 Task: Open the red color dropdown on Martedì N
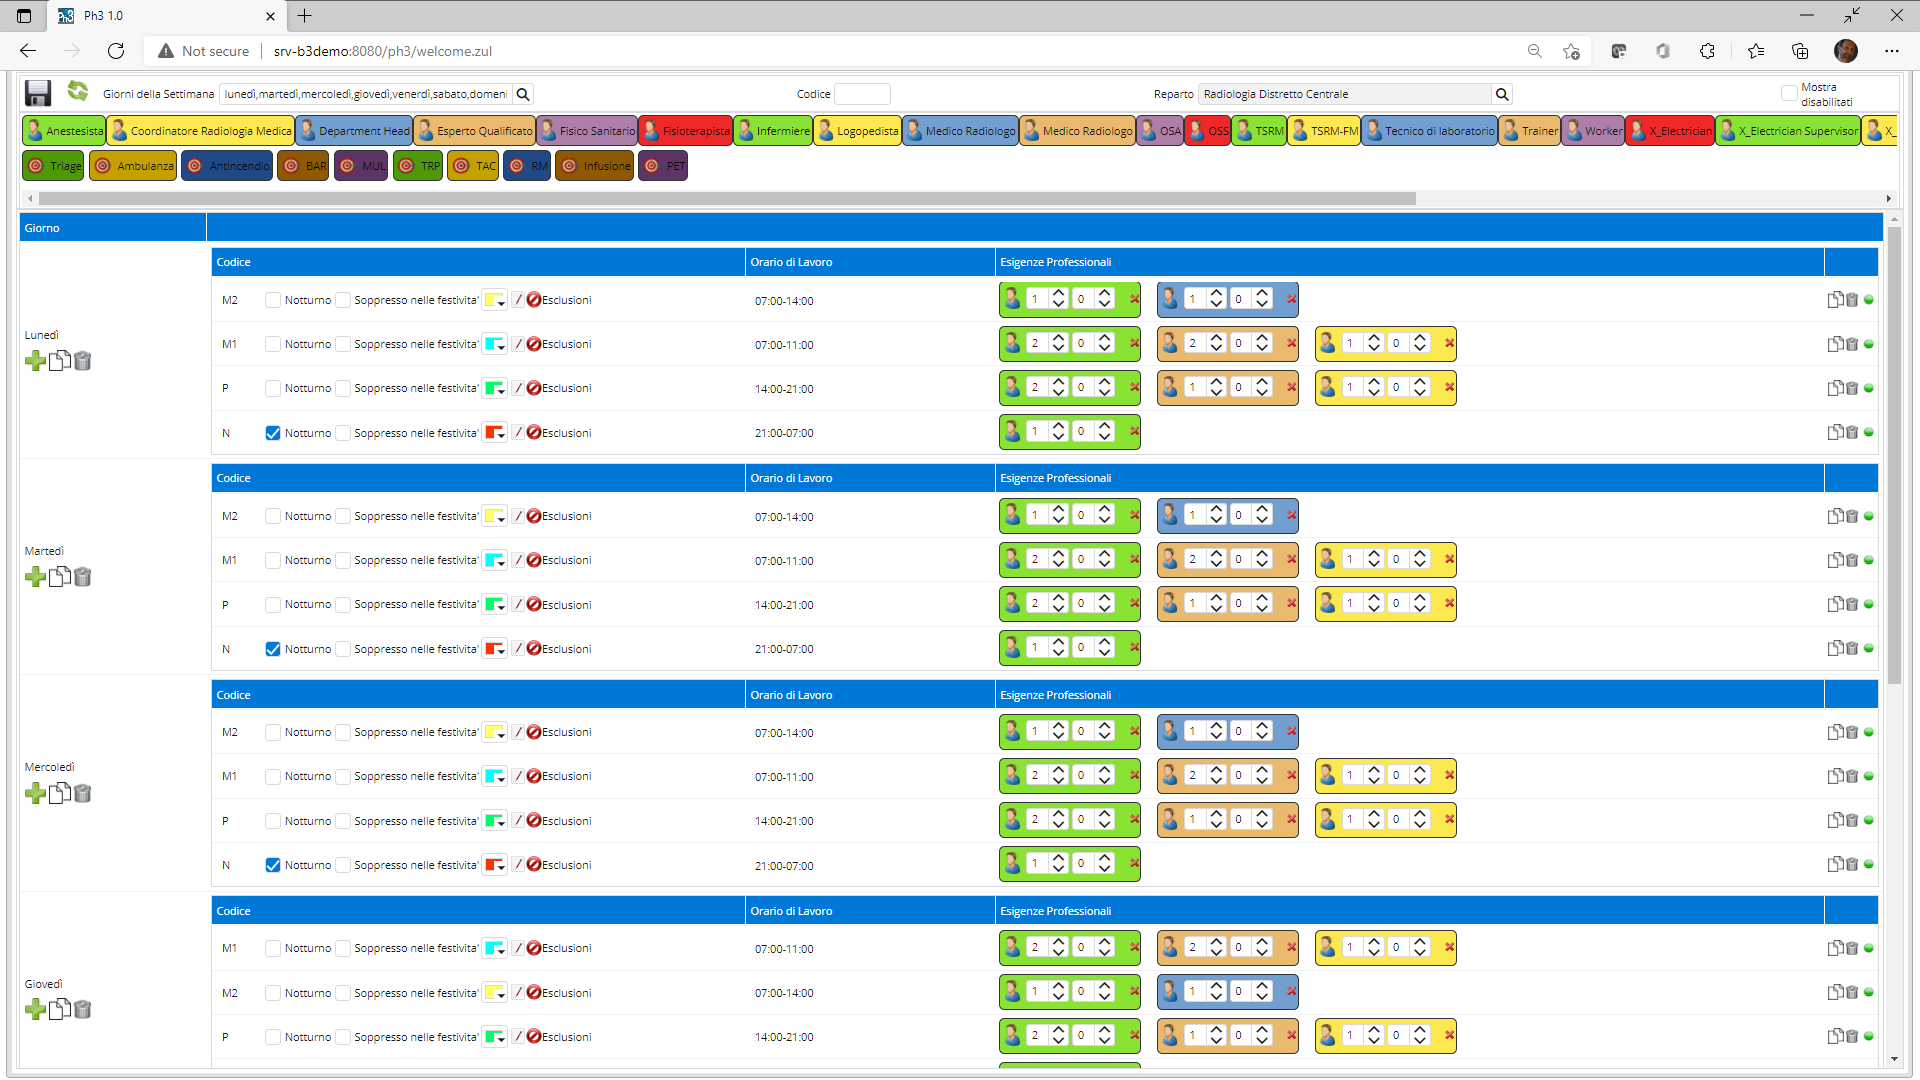495,649
